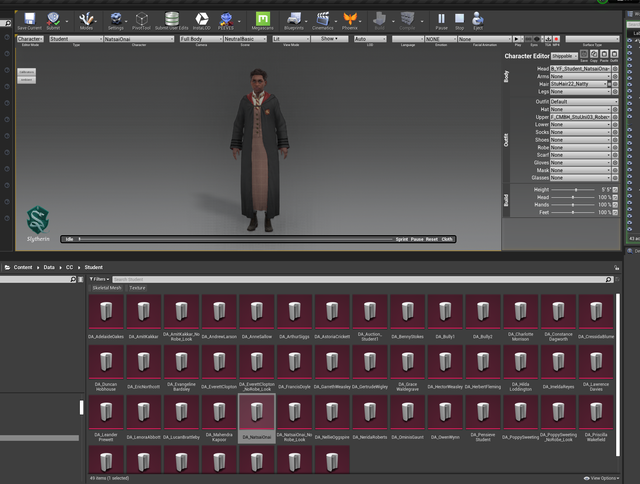Toggle the MP4 record button

pyautogui.click(x=556, y=39)
